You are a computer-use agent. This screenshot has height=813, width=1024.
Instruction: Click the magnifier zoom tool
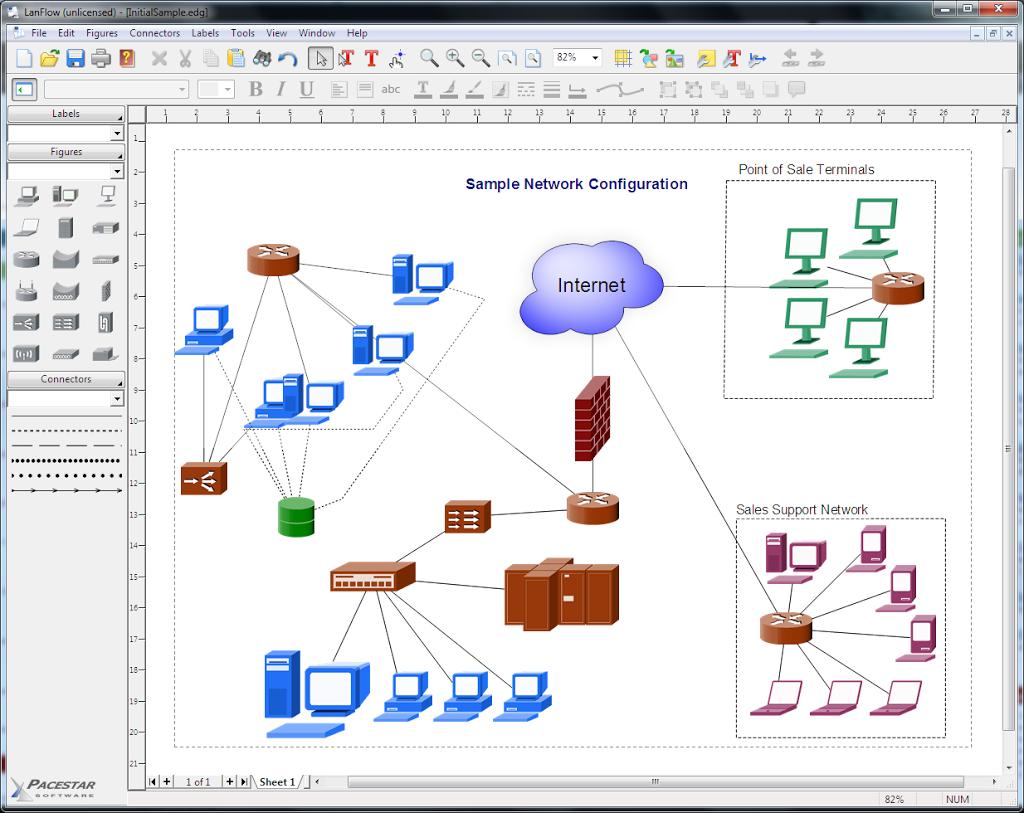pyautogui.click(x=429, y=59)
